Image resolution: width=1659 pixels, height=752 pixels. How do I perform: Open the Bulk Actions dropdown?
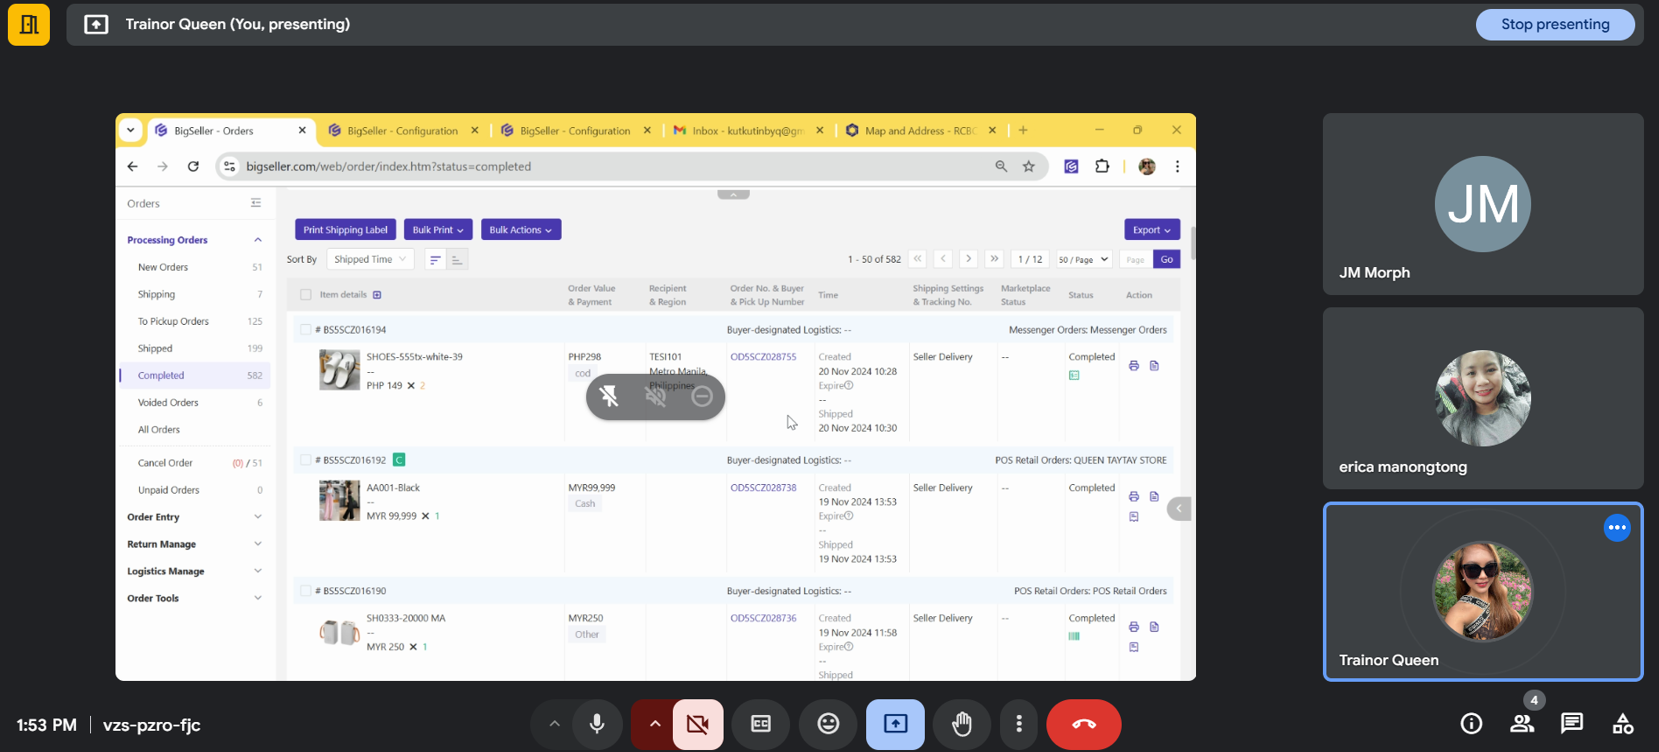tap(520, 230)
